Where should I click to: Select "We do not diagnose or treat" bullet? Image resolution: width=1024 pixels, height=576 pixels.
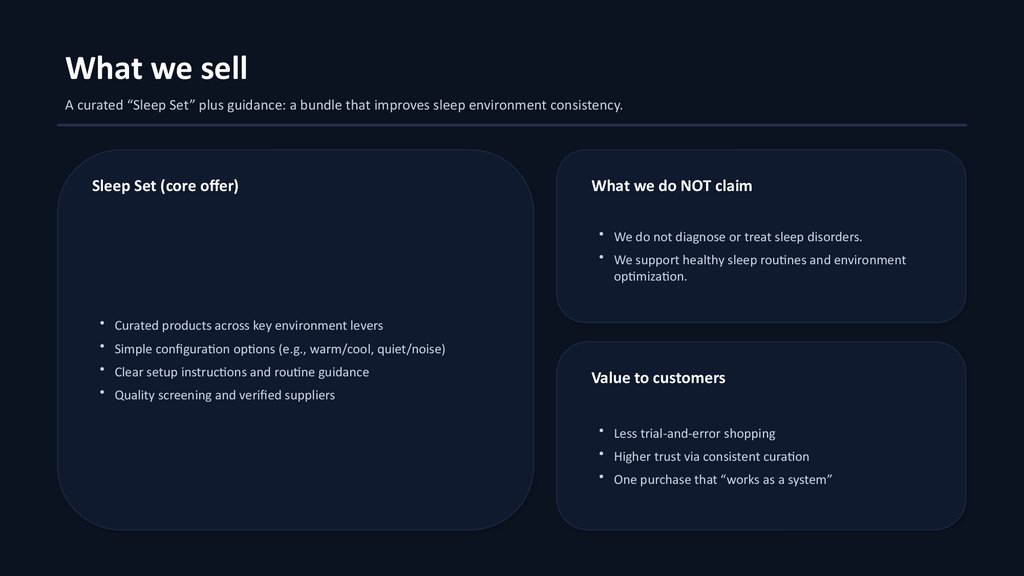coord(737,237)
